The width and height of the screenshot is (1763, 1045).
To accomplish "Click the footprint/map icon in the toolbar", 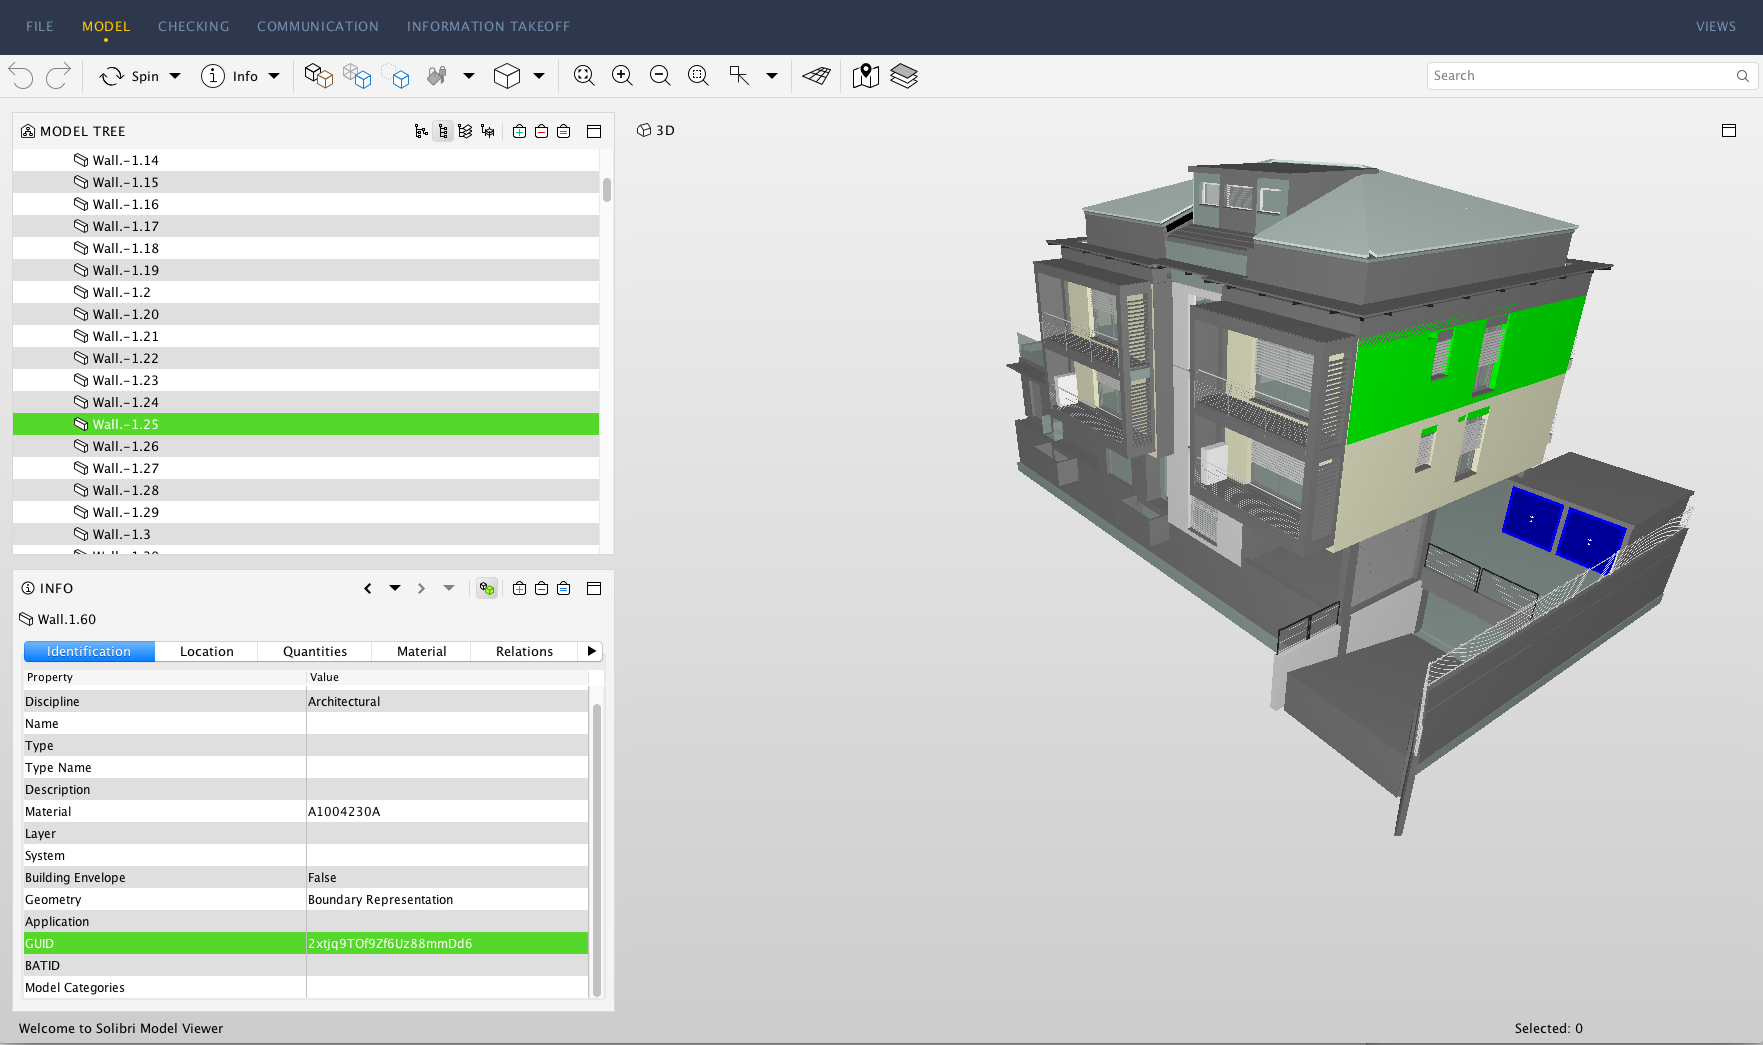I will (865, 76).
